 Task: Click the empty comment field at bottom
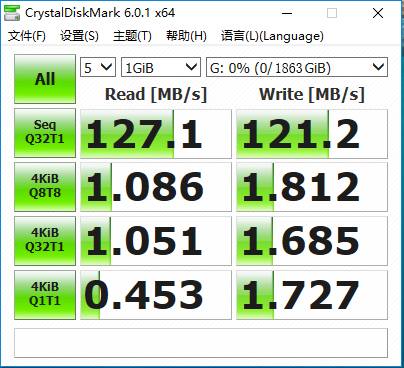[201, 343]
